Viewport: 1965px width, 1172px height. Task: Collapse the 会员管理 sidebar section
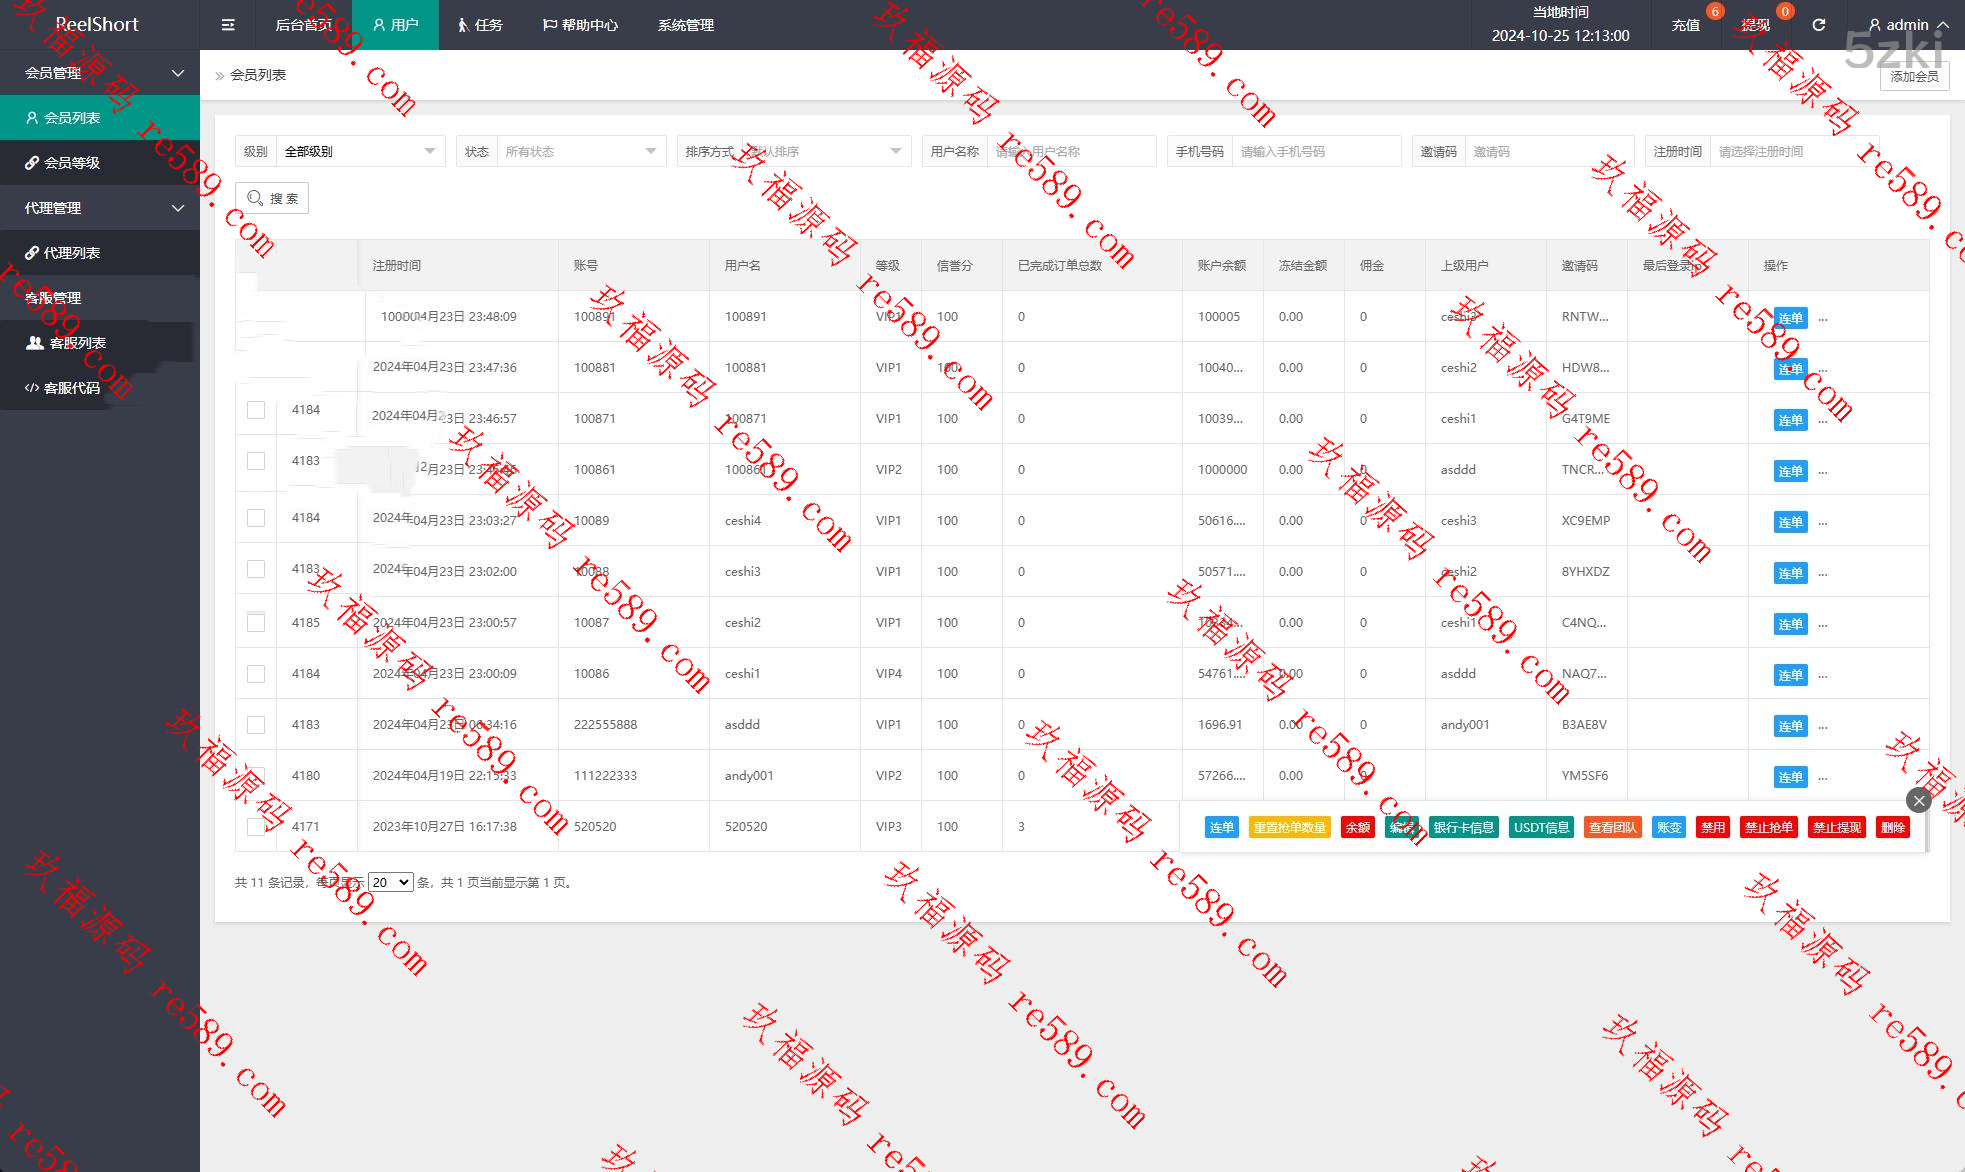[100, 73]
